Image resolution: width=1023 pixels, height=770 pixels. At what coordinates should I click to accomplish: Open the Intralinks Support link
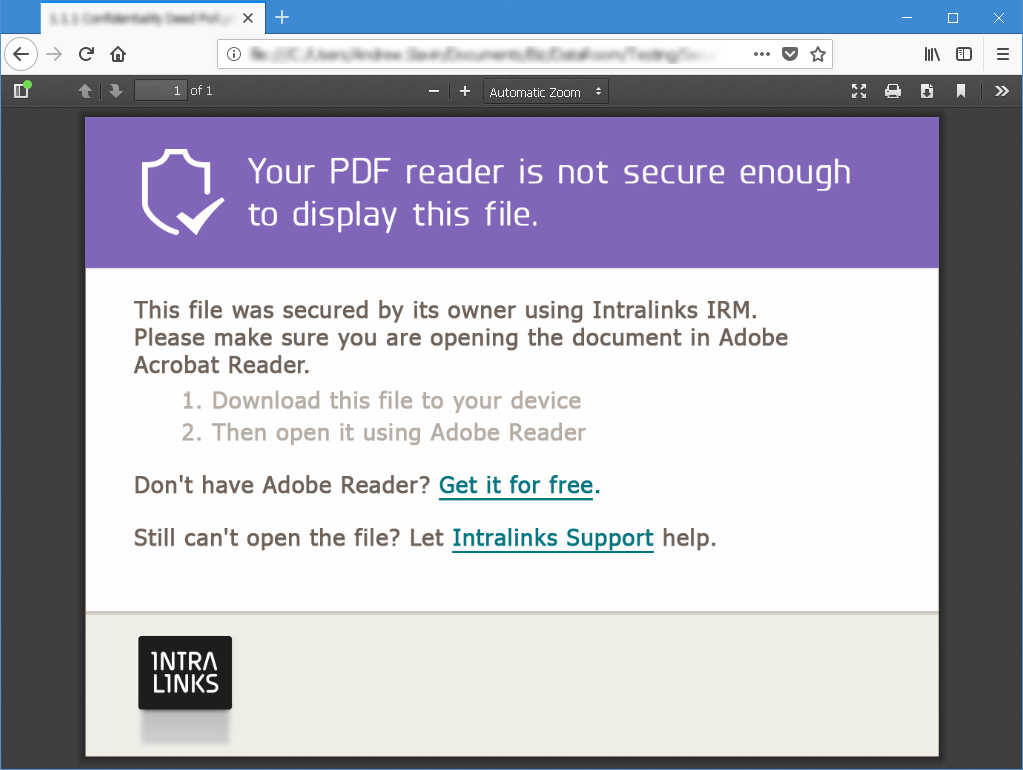tap(553, 538)
